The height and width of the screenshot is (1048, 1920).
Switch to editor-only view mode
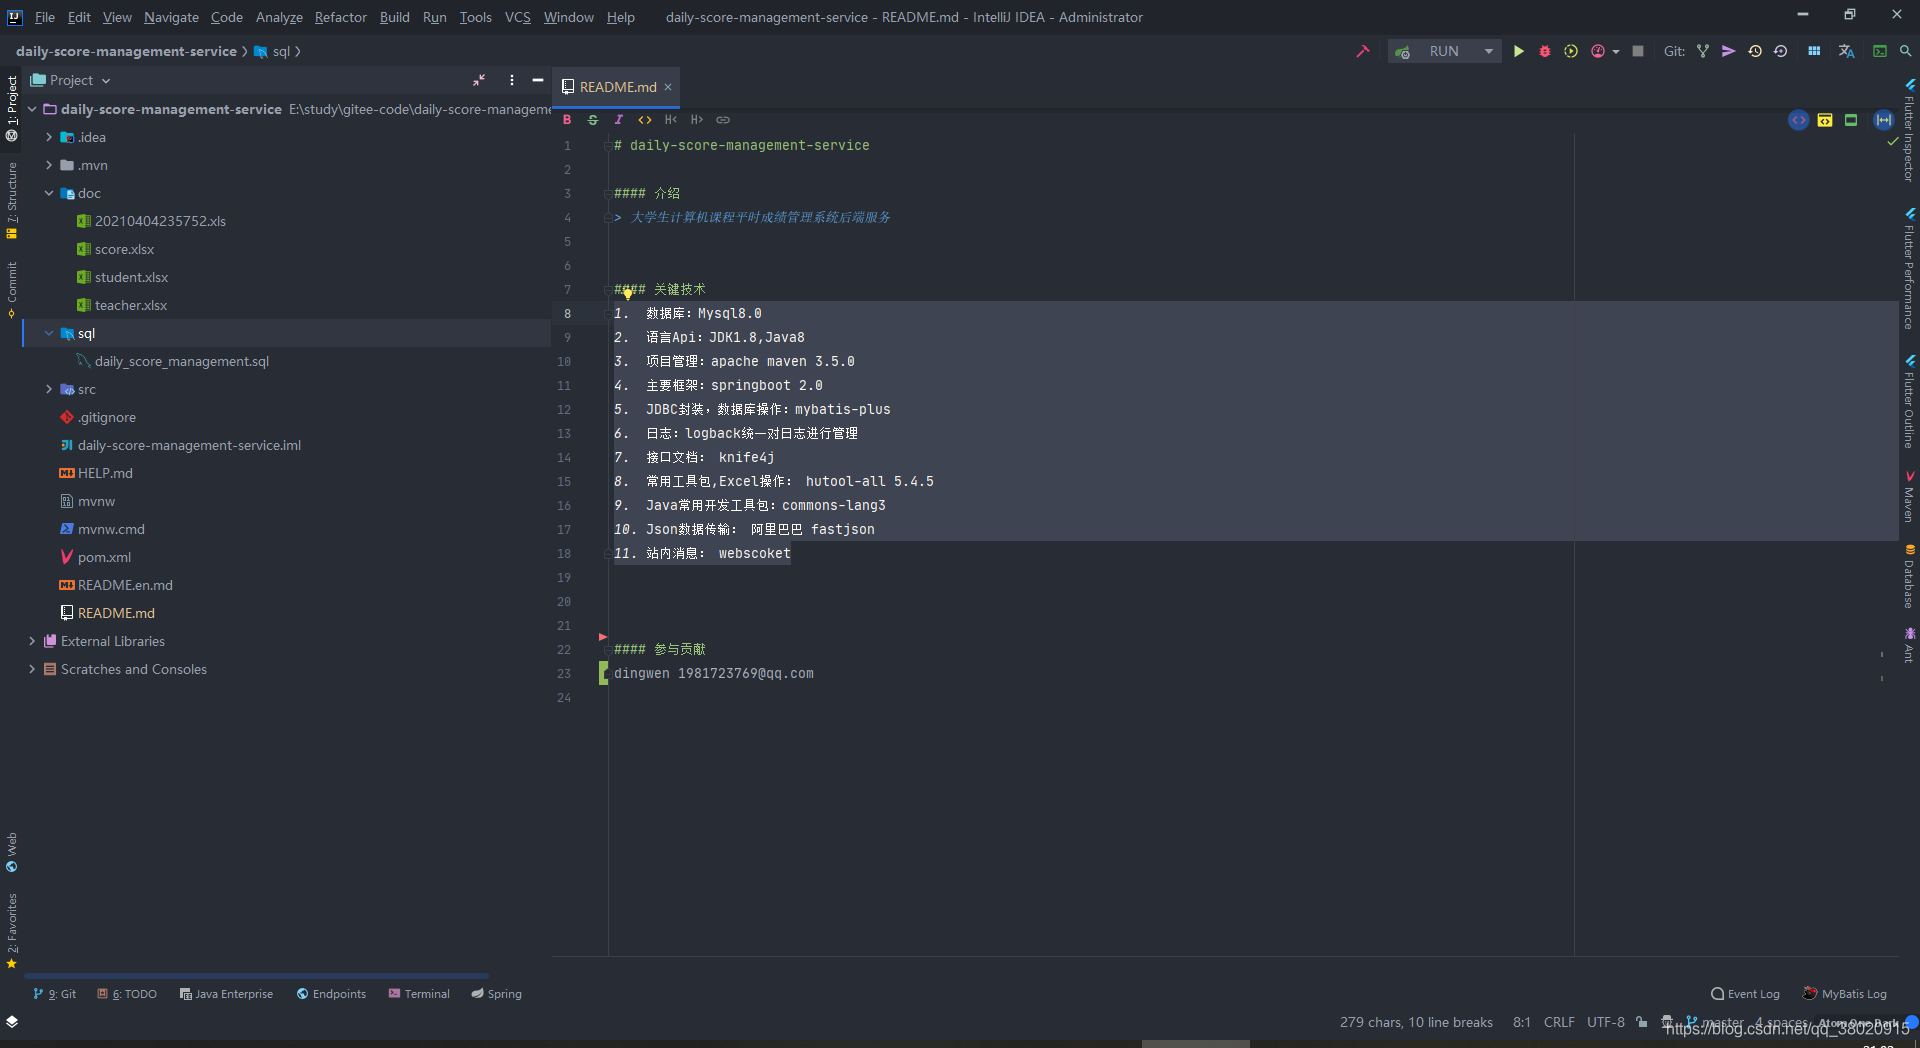pyautogui.click(x=1798, y=120)
